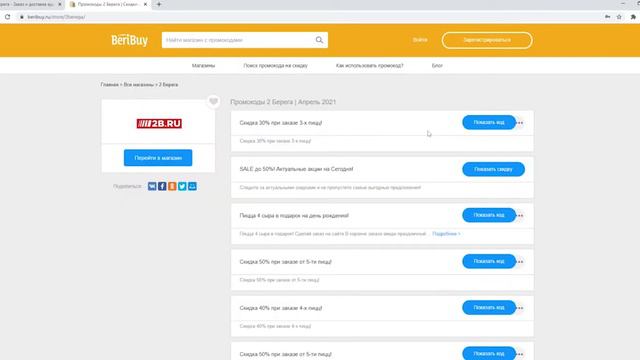The width and height of the screenshot is (640, 360).
Task: Click the Зарегистрироваться button
Action: point(487,40)
